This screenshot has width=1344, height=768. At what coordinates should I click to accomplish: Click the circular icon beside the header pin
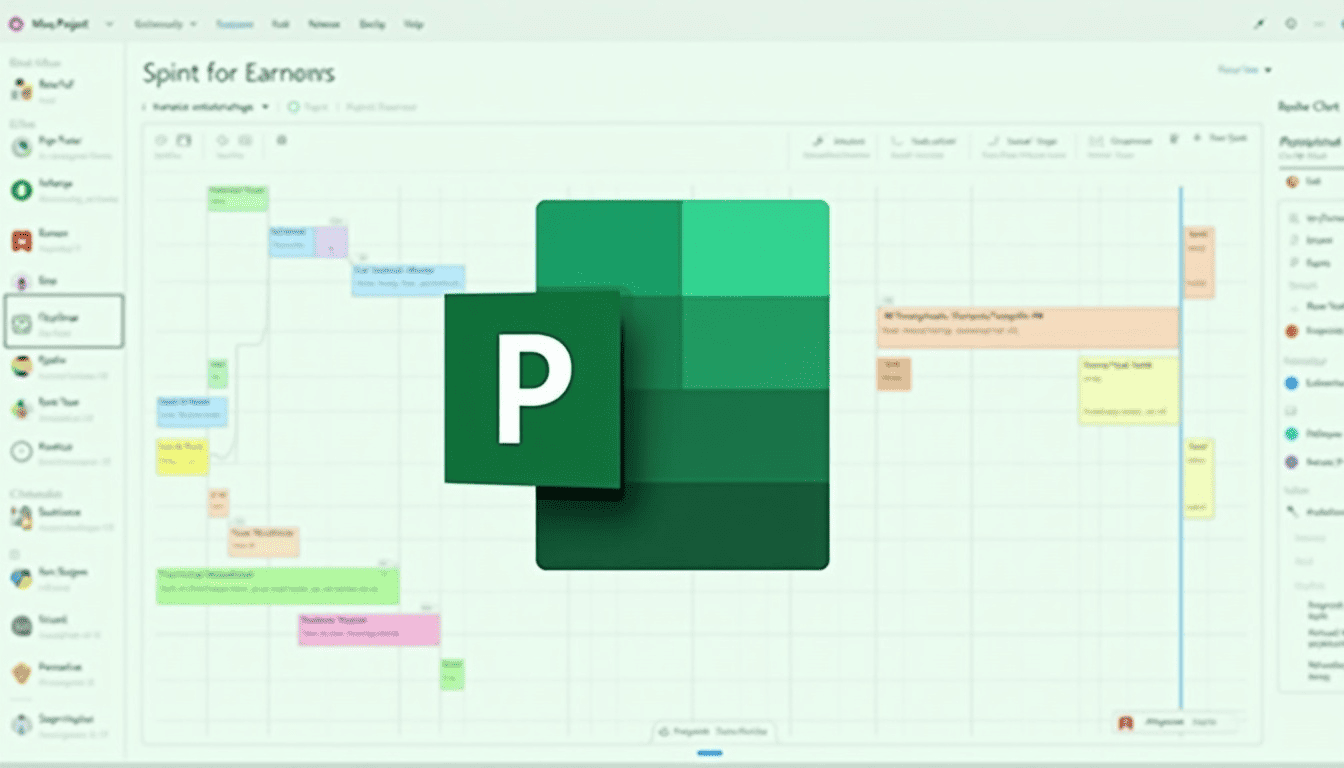[1292, 24]
